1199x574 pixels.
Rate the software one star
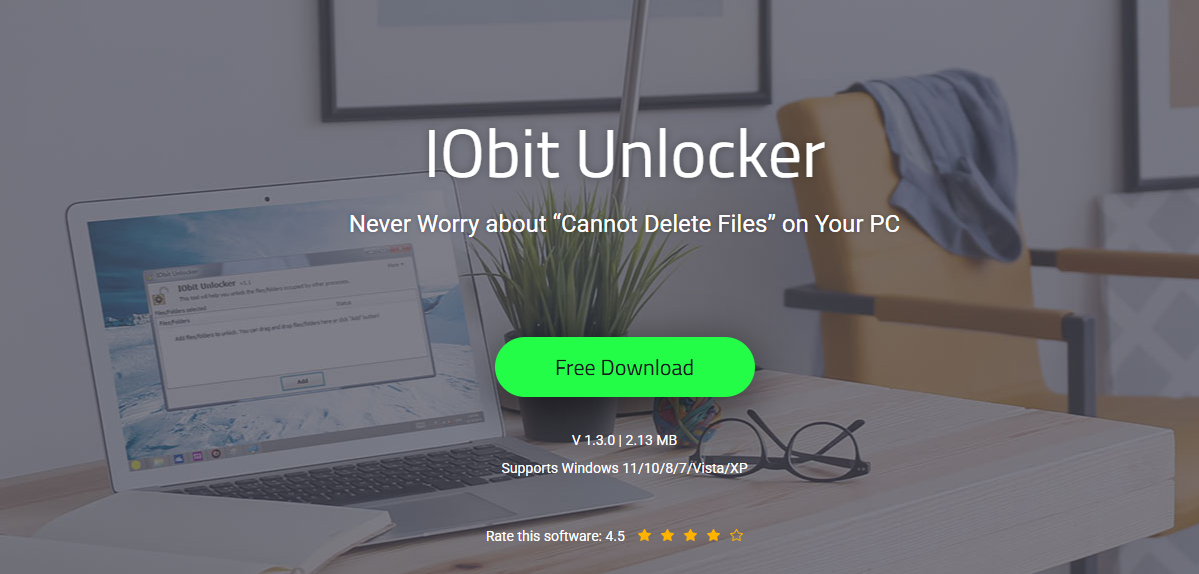(645, 536)
